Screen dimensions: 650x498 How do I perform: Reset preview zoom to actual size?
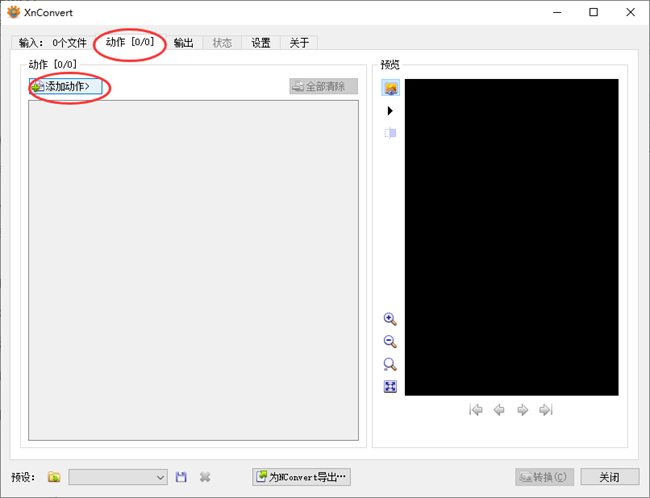point(390,365)
